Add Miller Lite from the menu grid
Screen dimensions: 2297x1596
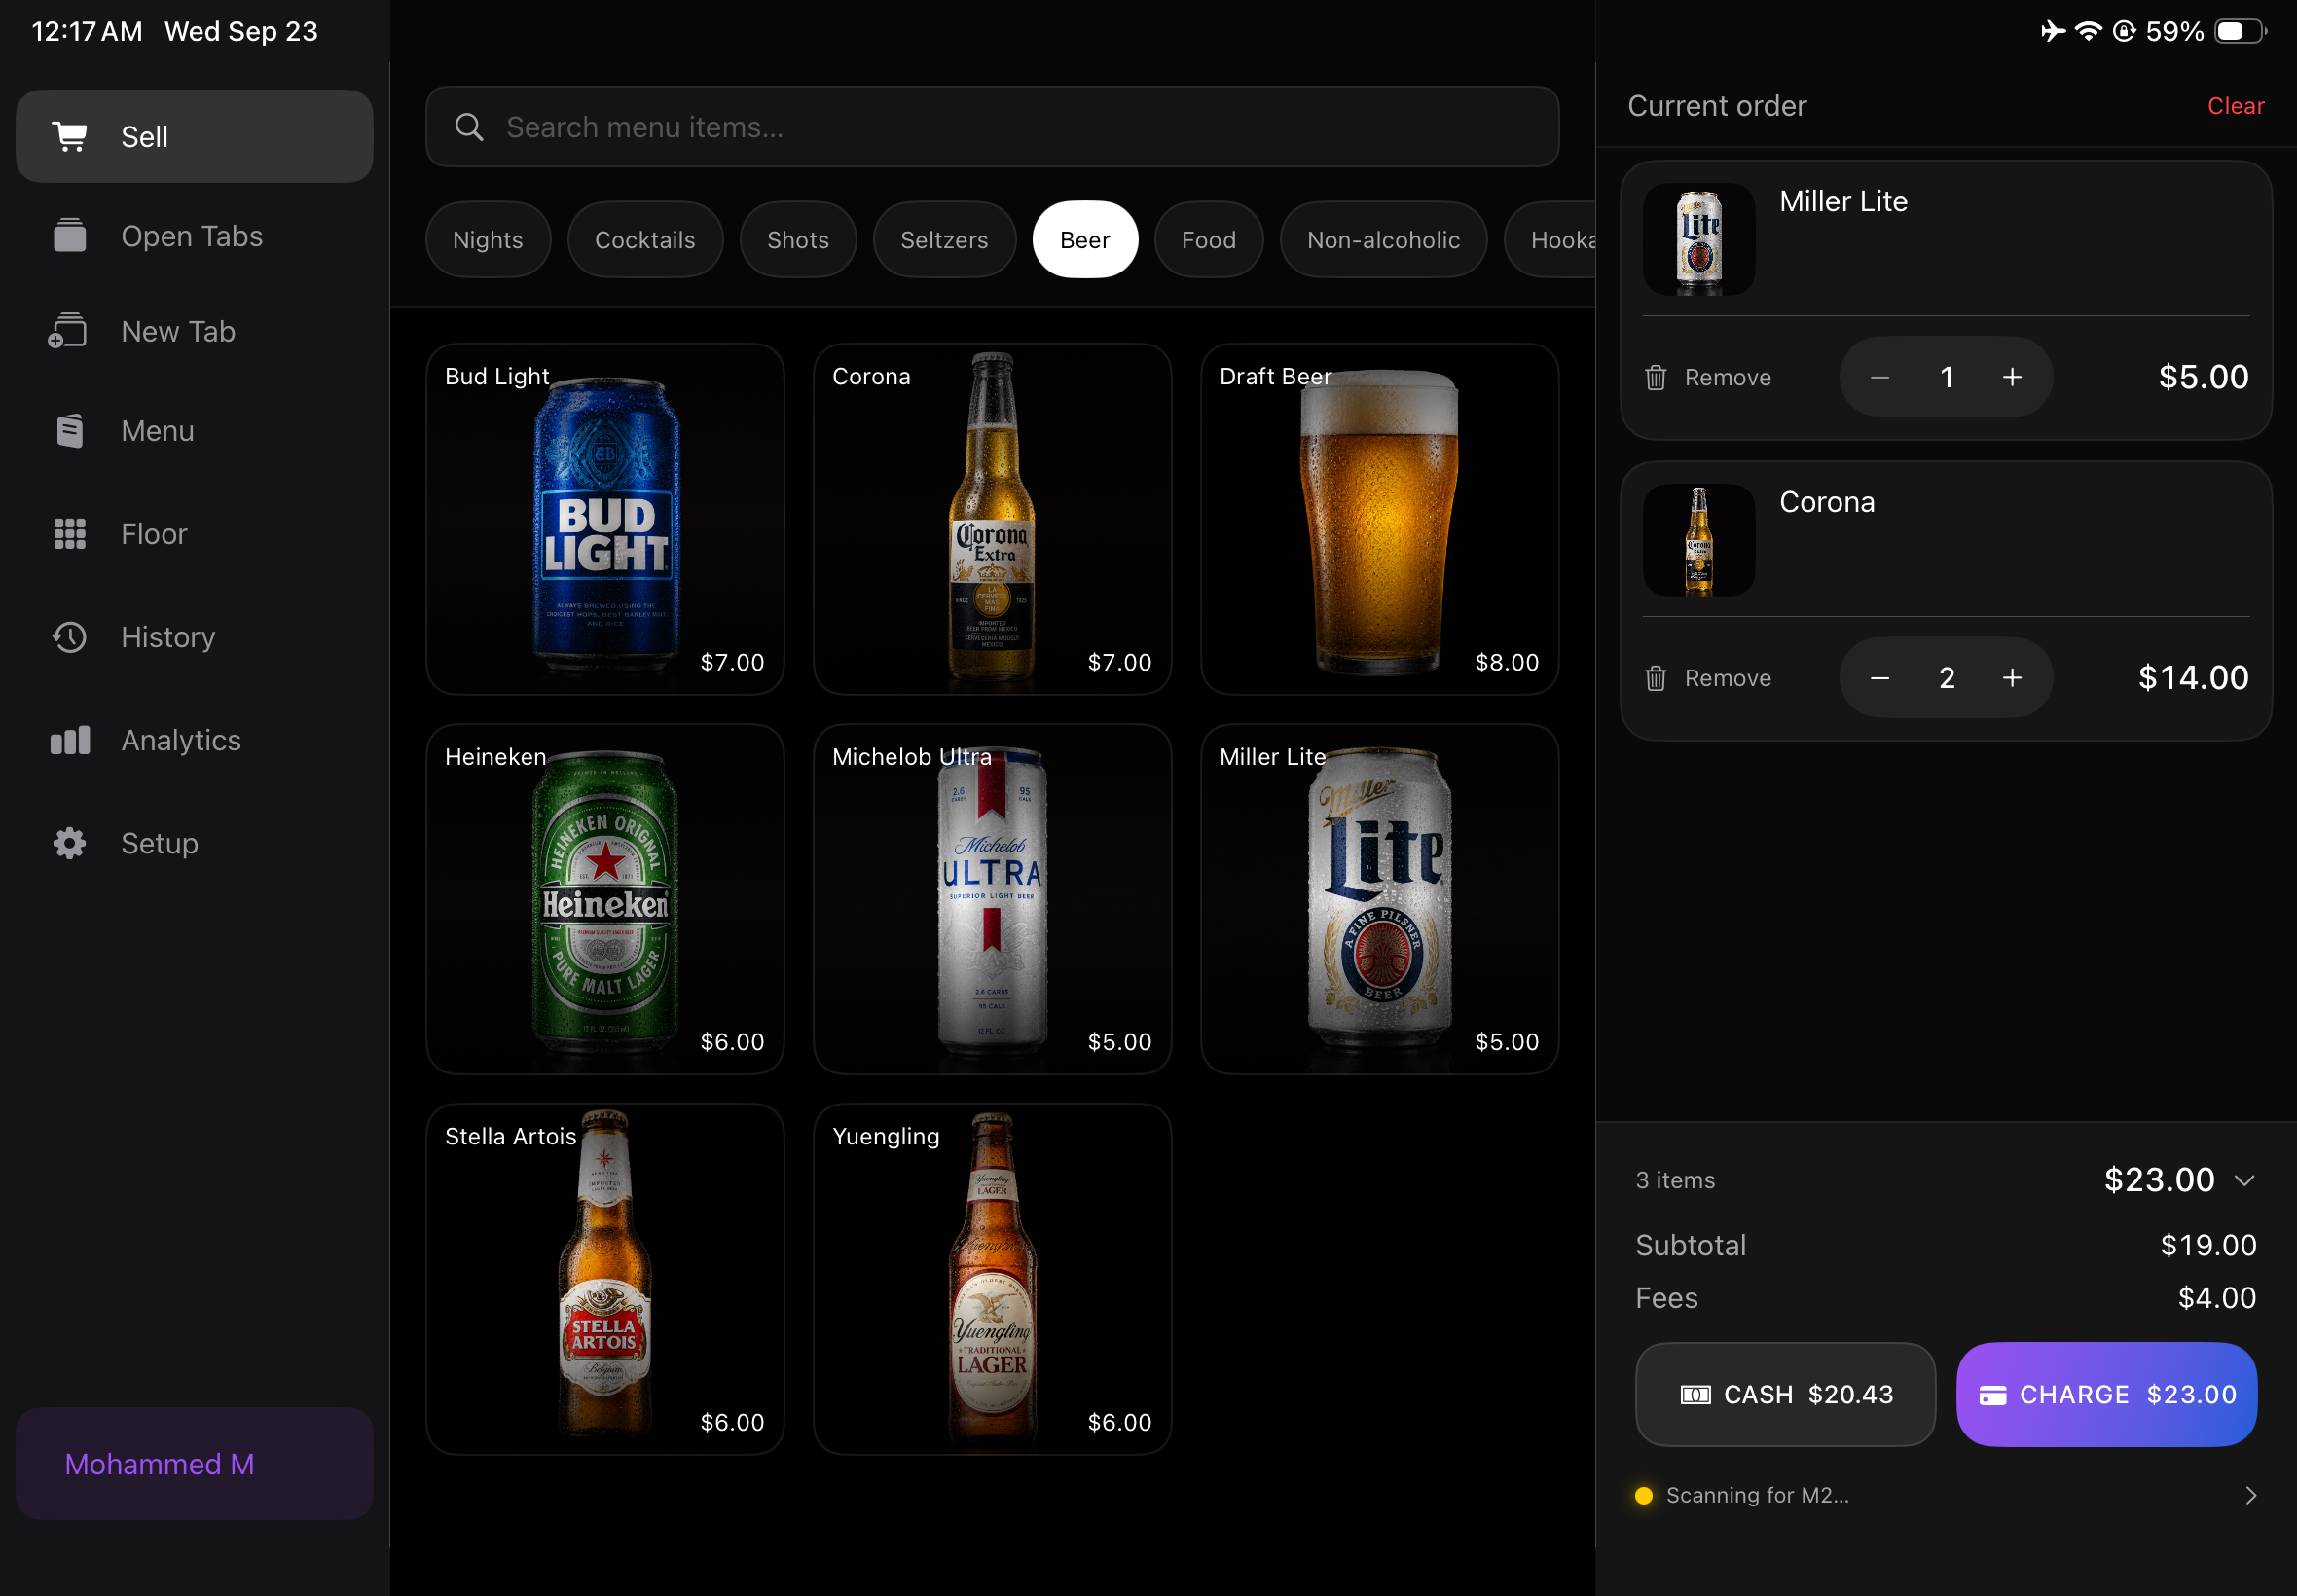coord(1380,899)
